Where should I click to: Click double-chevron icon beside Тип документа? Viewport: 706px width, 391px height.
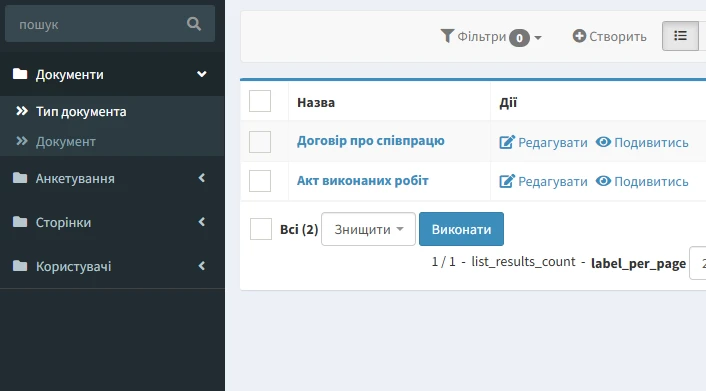coord(22,111)
